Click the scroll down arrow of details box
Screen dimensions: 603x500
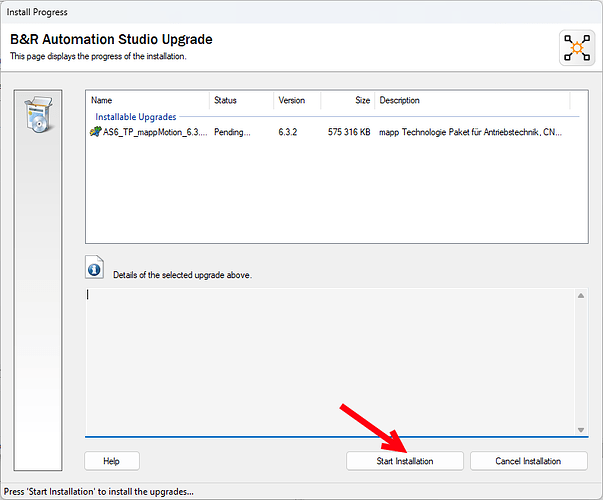(581, 430)
